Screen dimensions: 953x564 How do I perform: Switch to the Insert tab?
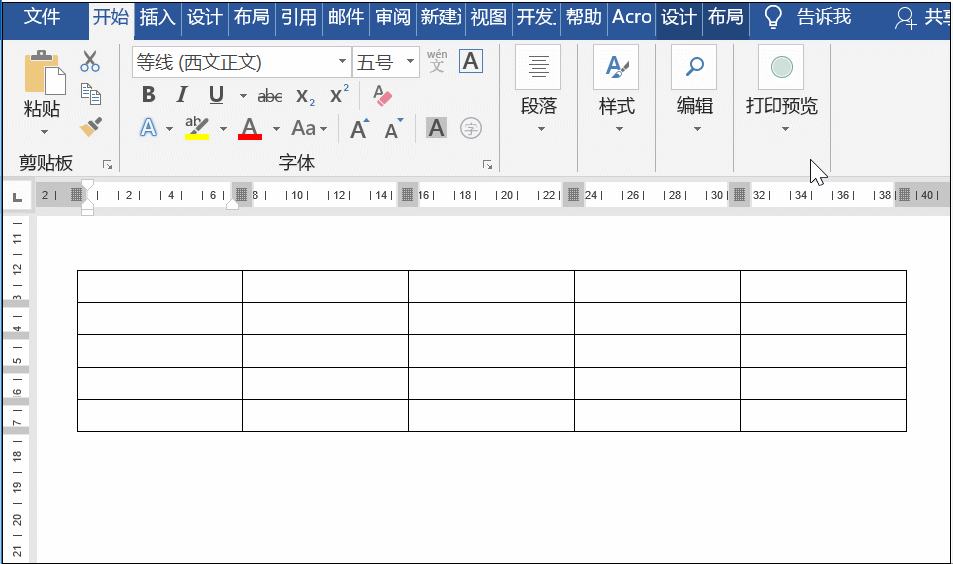click(157, 17)
